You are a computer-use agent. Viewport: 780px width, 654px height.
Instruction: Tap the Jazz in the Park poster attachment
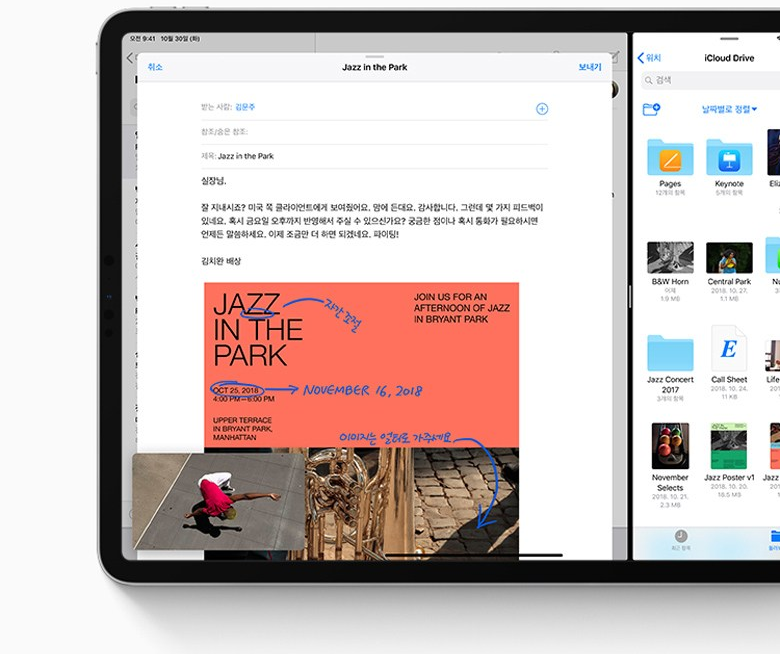click(x=361, y=421)
